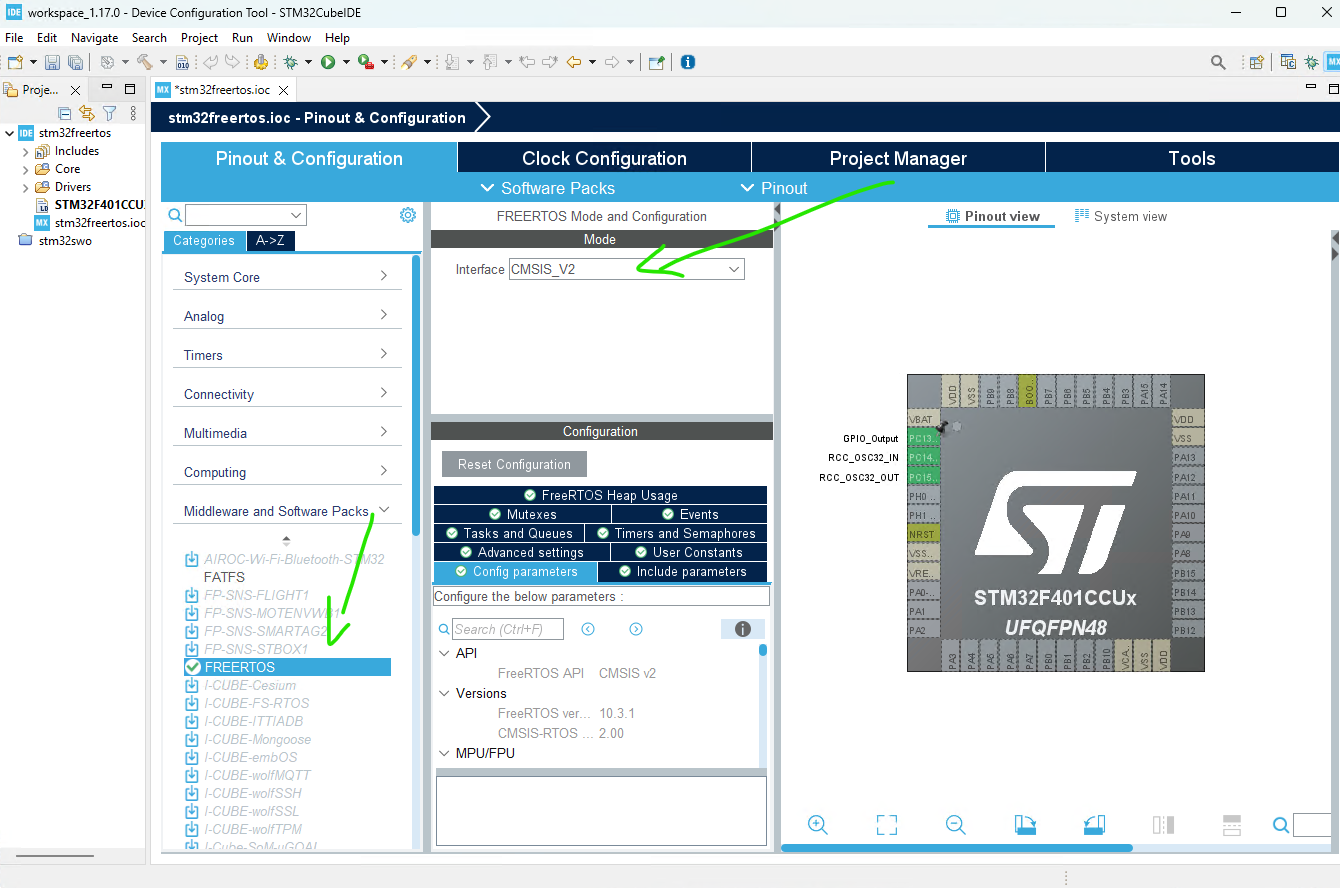1340x888 pixels.
Task: Zoom out on pinout view
Action: pos(956,825)
